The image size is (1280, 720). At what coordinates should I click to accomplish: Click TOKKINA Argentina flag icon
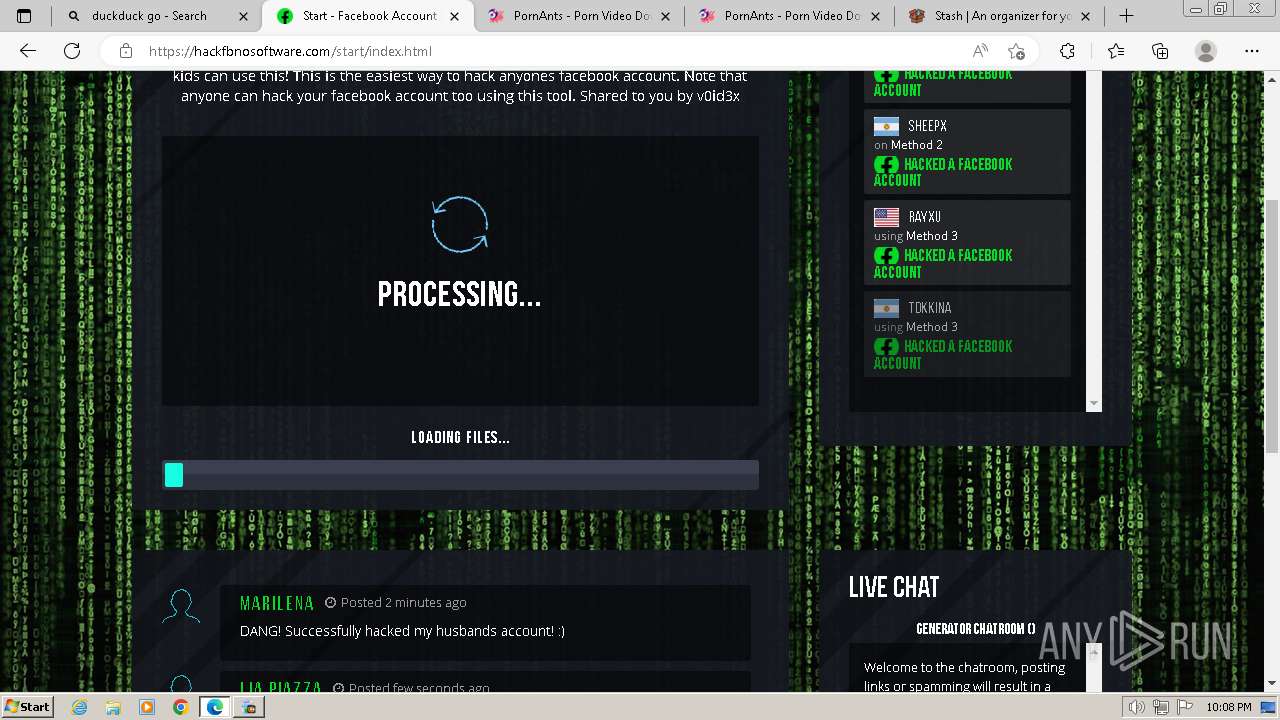point(887,308)
